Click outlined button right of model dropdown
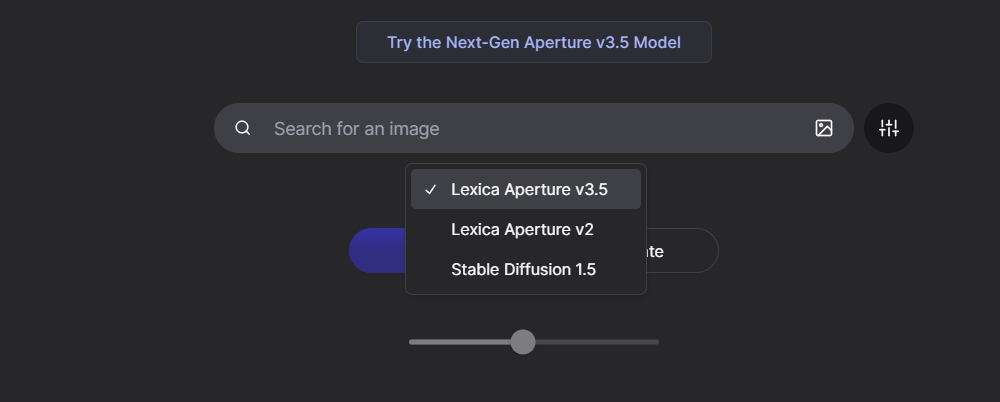This screenshot has width=1000, height=402. (682, 251)
